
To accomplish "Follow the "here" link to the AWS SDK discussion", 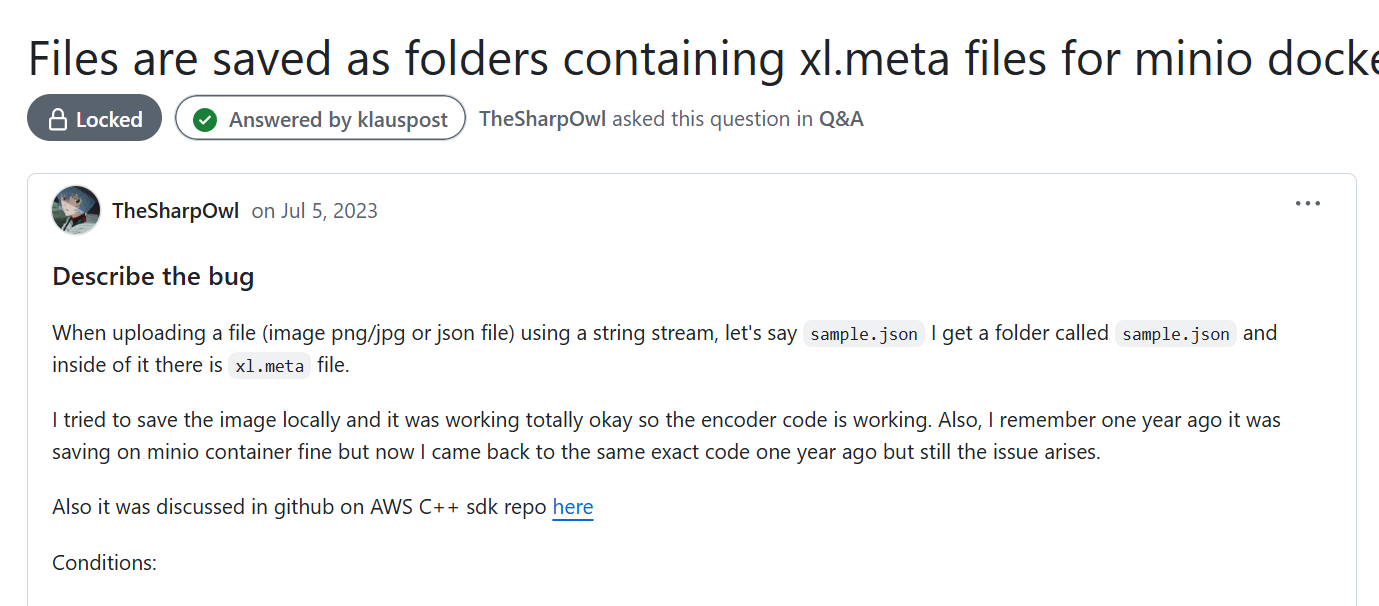I will point(572,507).
